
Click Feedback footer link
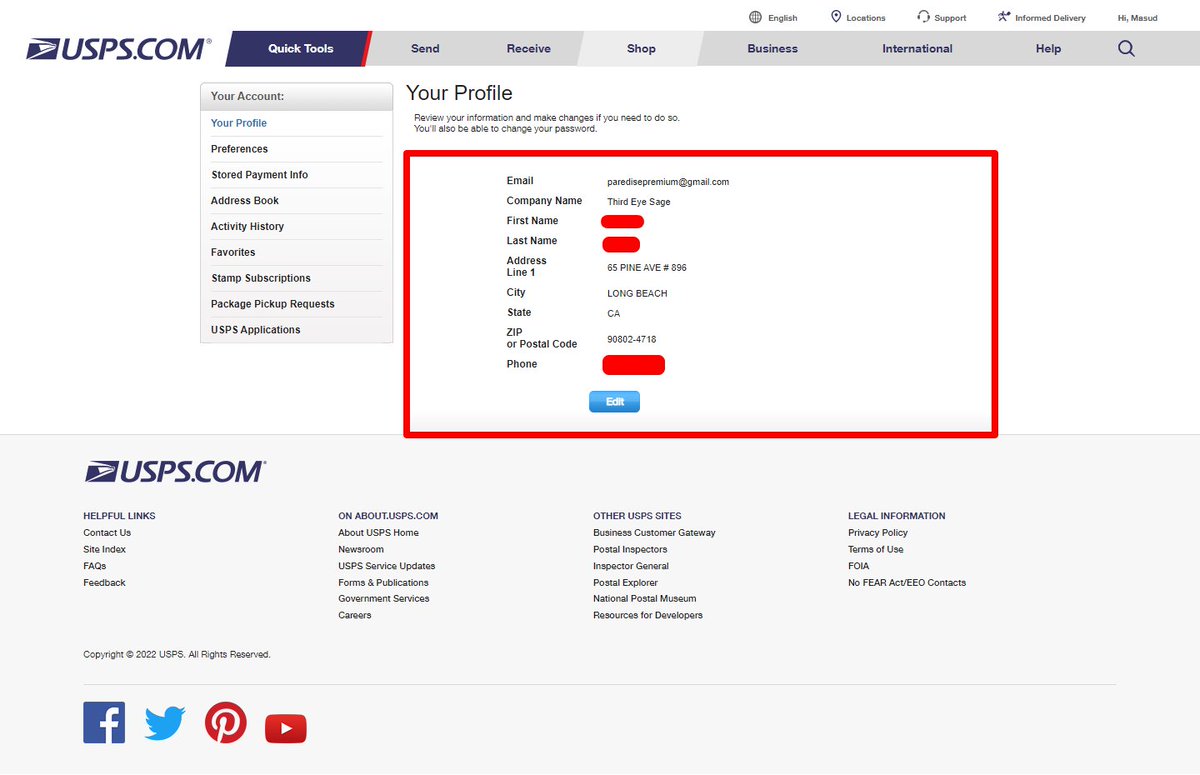coord(104,583)
